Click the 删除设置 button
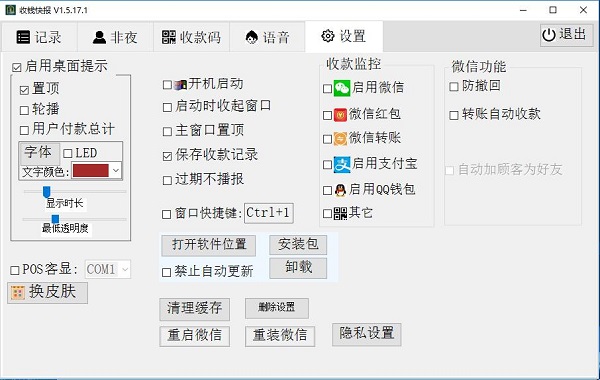 tap(277, 308)
